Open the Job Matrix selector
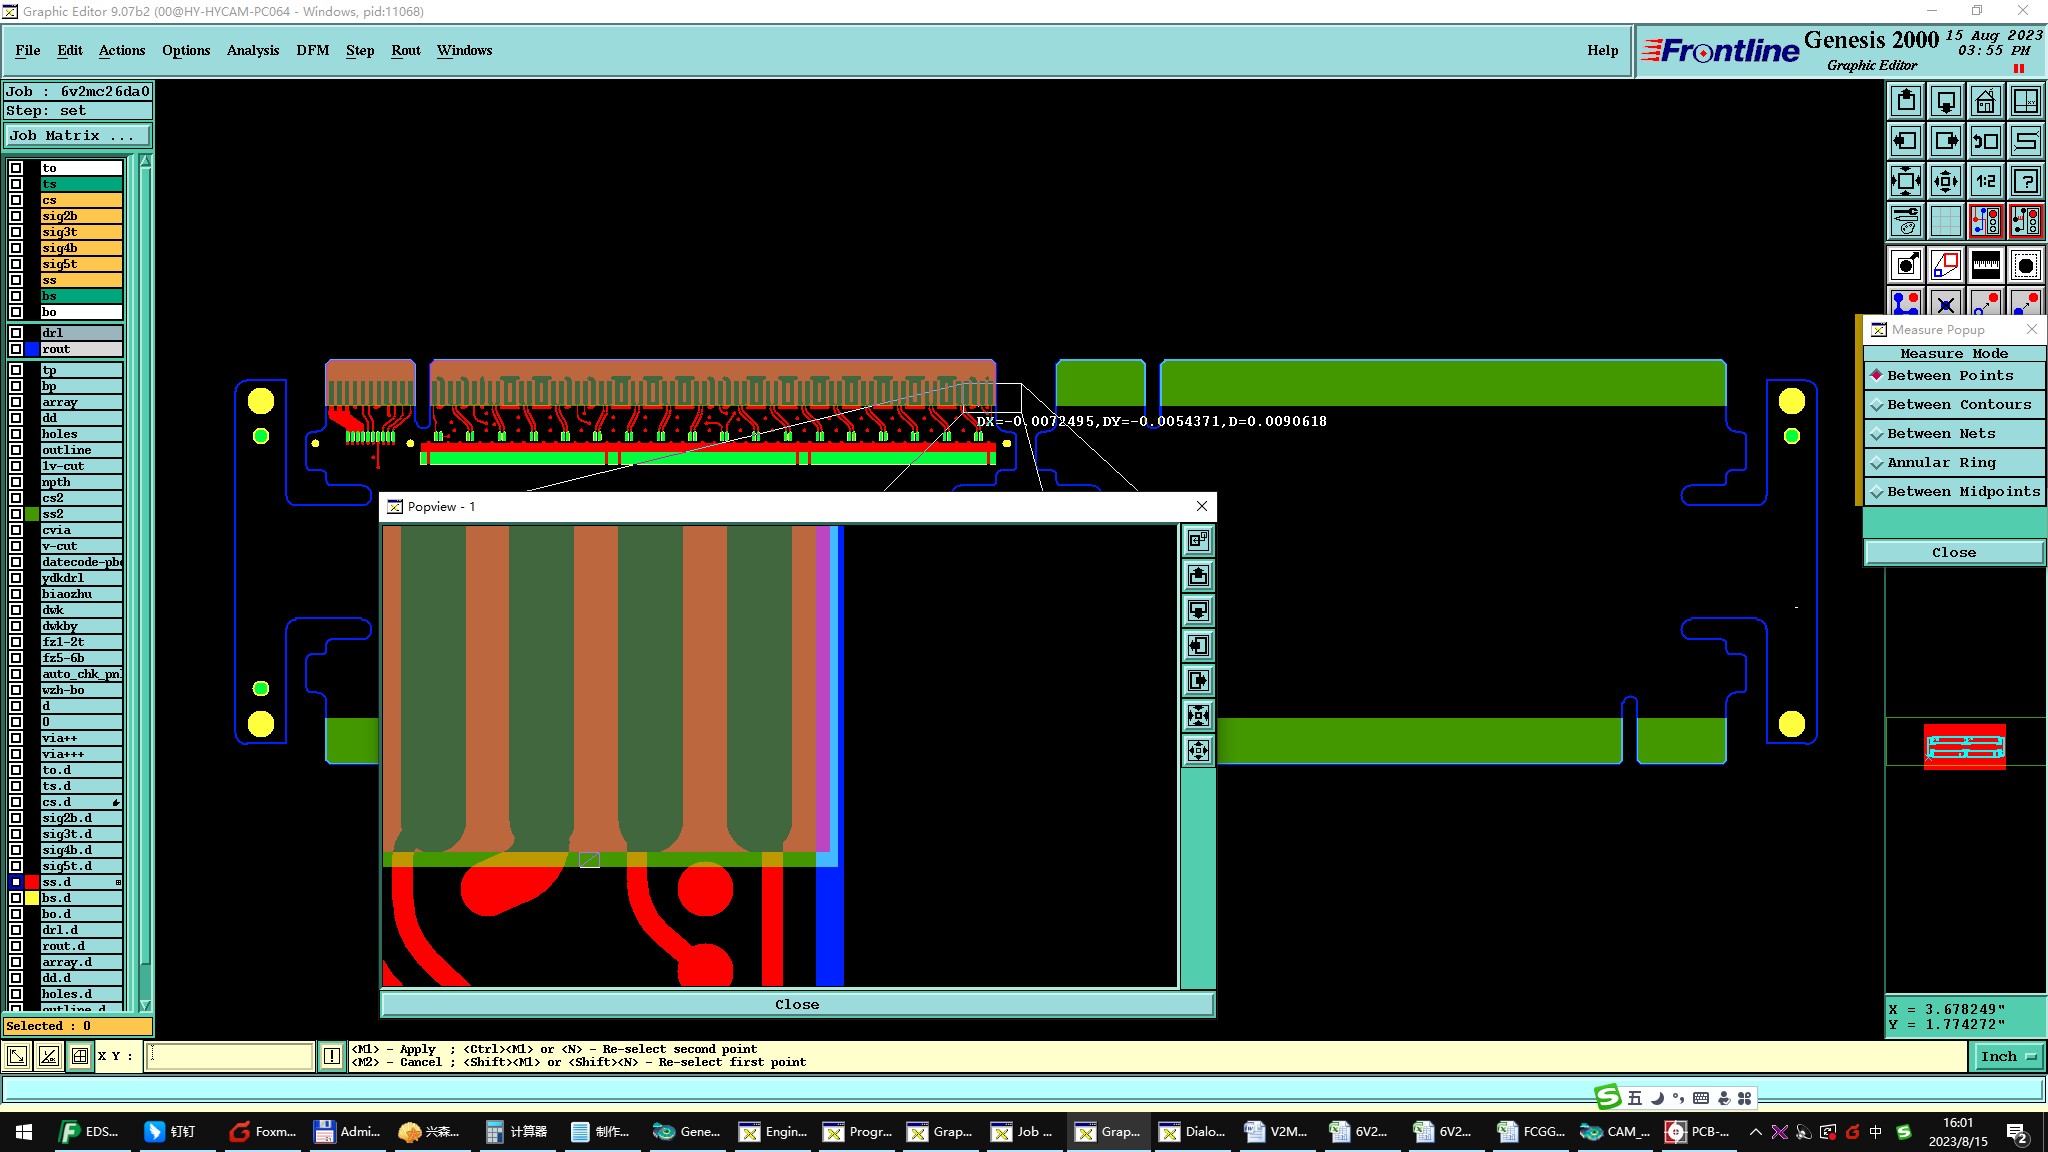 click(78, 136)
